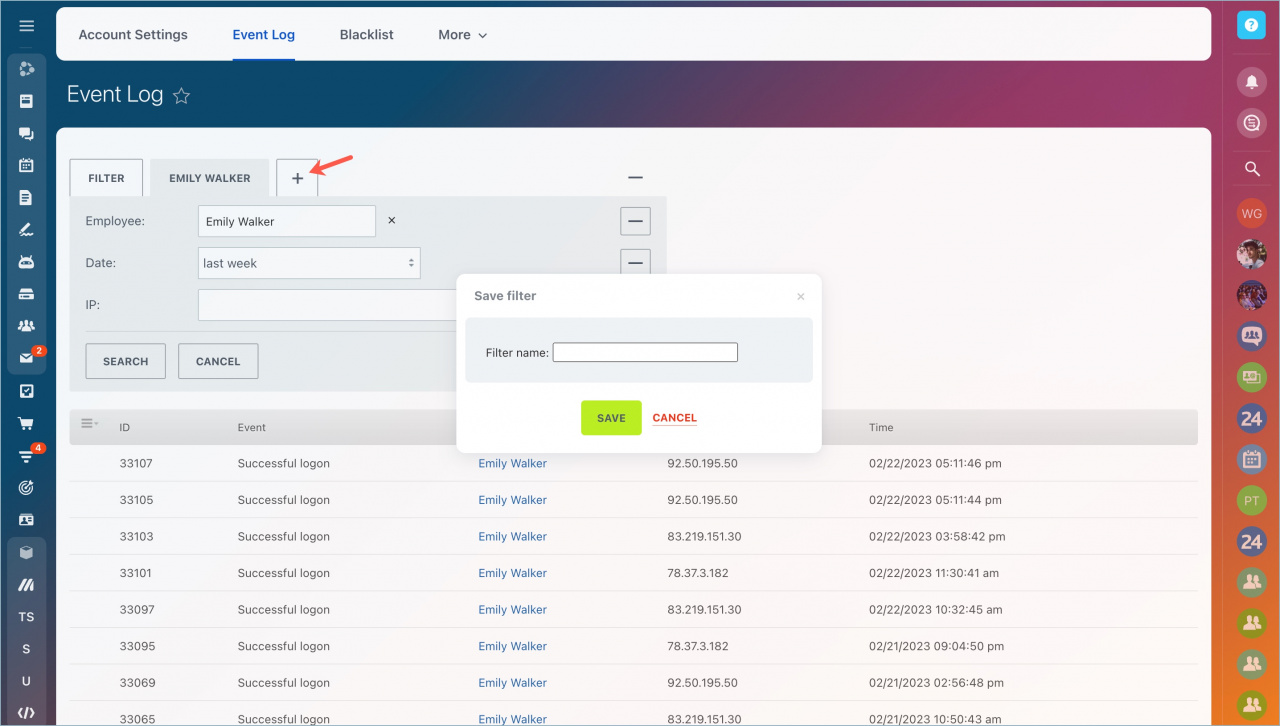
Task: Sort by the Event column header
Action: [252, 427]
